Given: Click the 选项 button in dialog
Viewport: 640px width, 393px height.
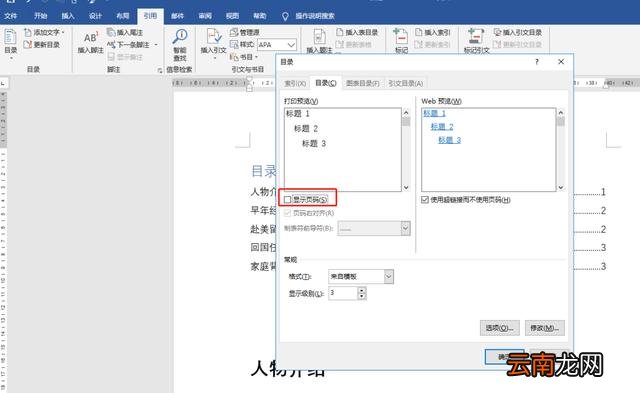Looking at the screenshot, I should tap(500, 328).
